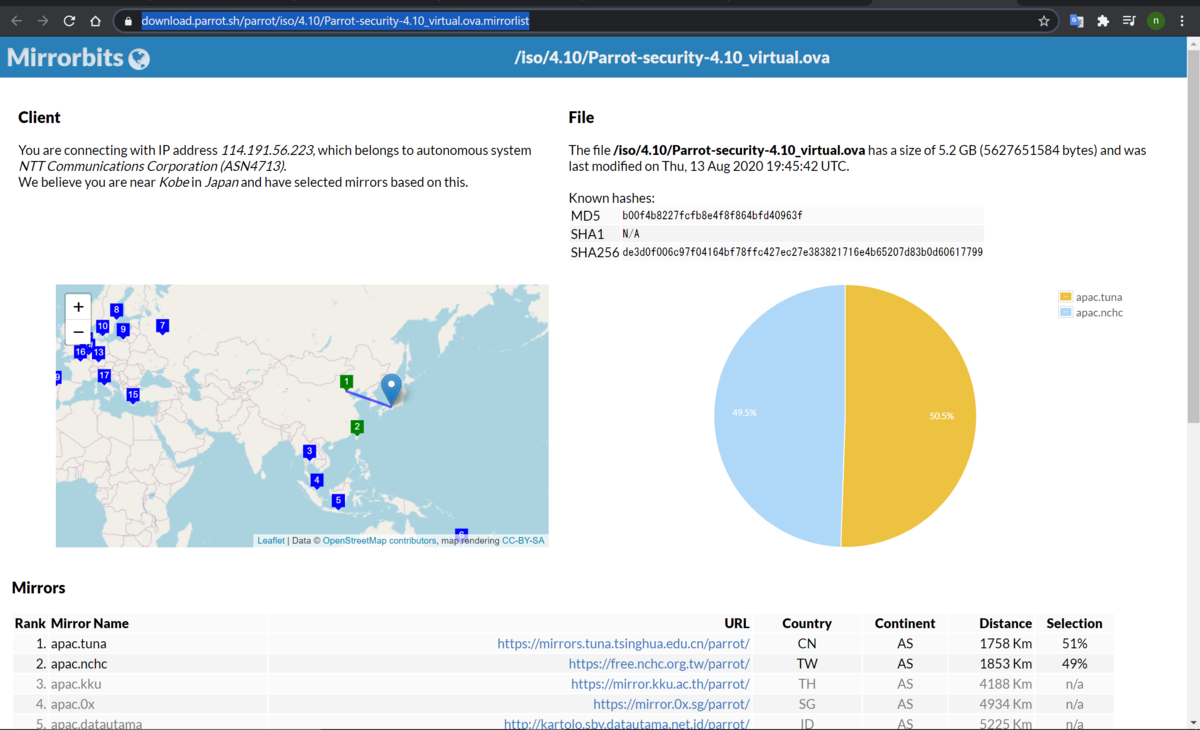Click the yellow apac.tuna legend swatch
Image resolution: width=1200 pixels, height=730 pixels.
1066,297
